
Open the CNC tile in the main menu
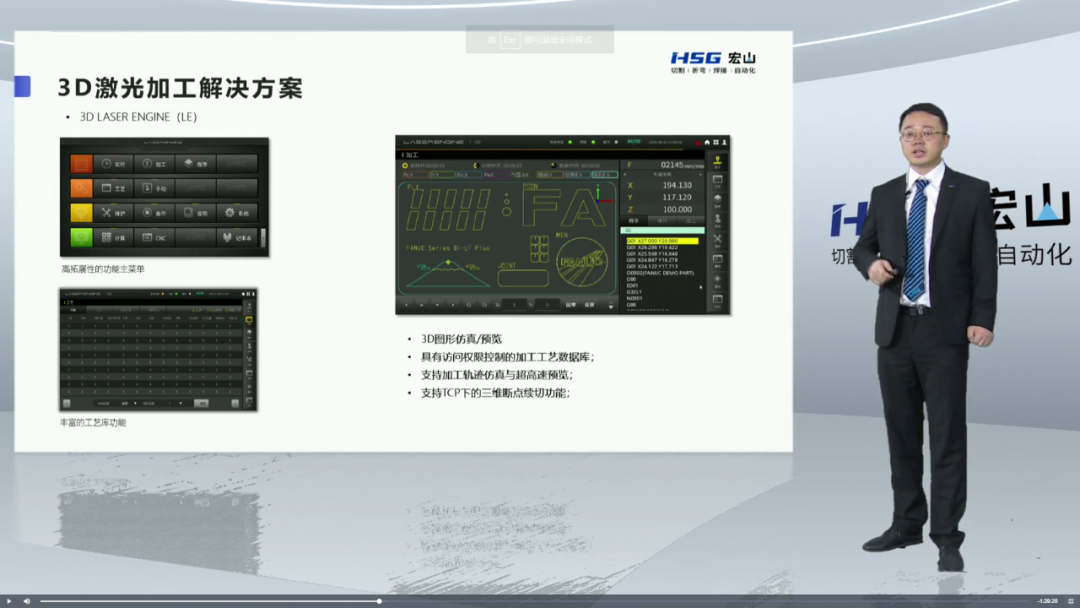pyautogui.click(x=154, y=238)
